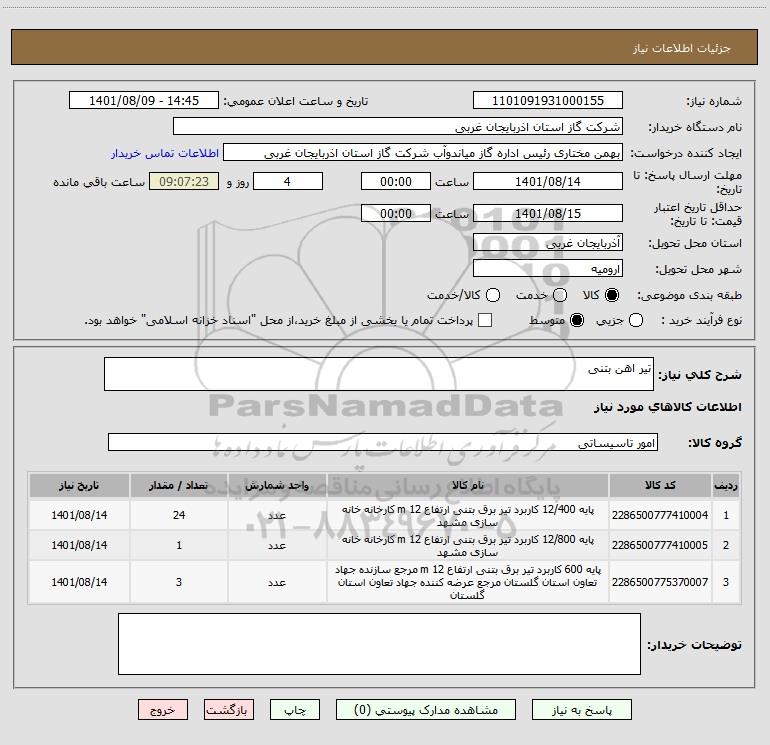Click the کد کالا column header
Image resolution: width=770 pixels, height=745 pixels.
click(x=660, y=485)
